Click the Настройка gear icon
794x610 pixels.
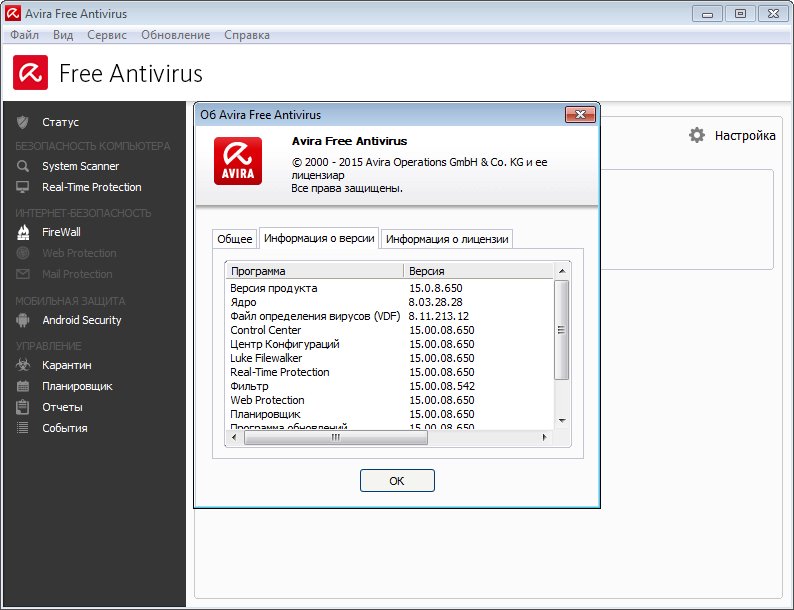pyautogui.click(x=697, y=135)
